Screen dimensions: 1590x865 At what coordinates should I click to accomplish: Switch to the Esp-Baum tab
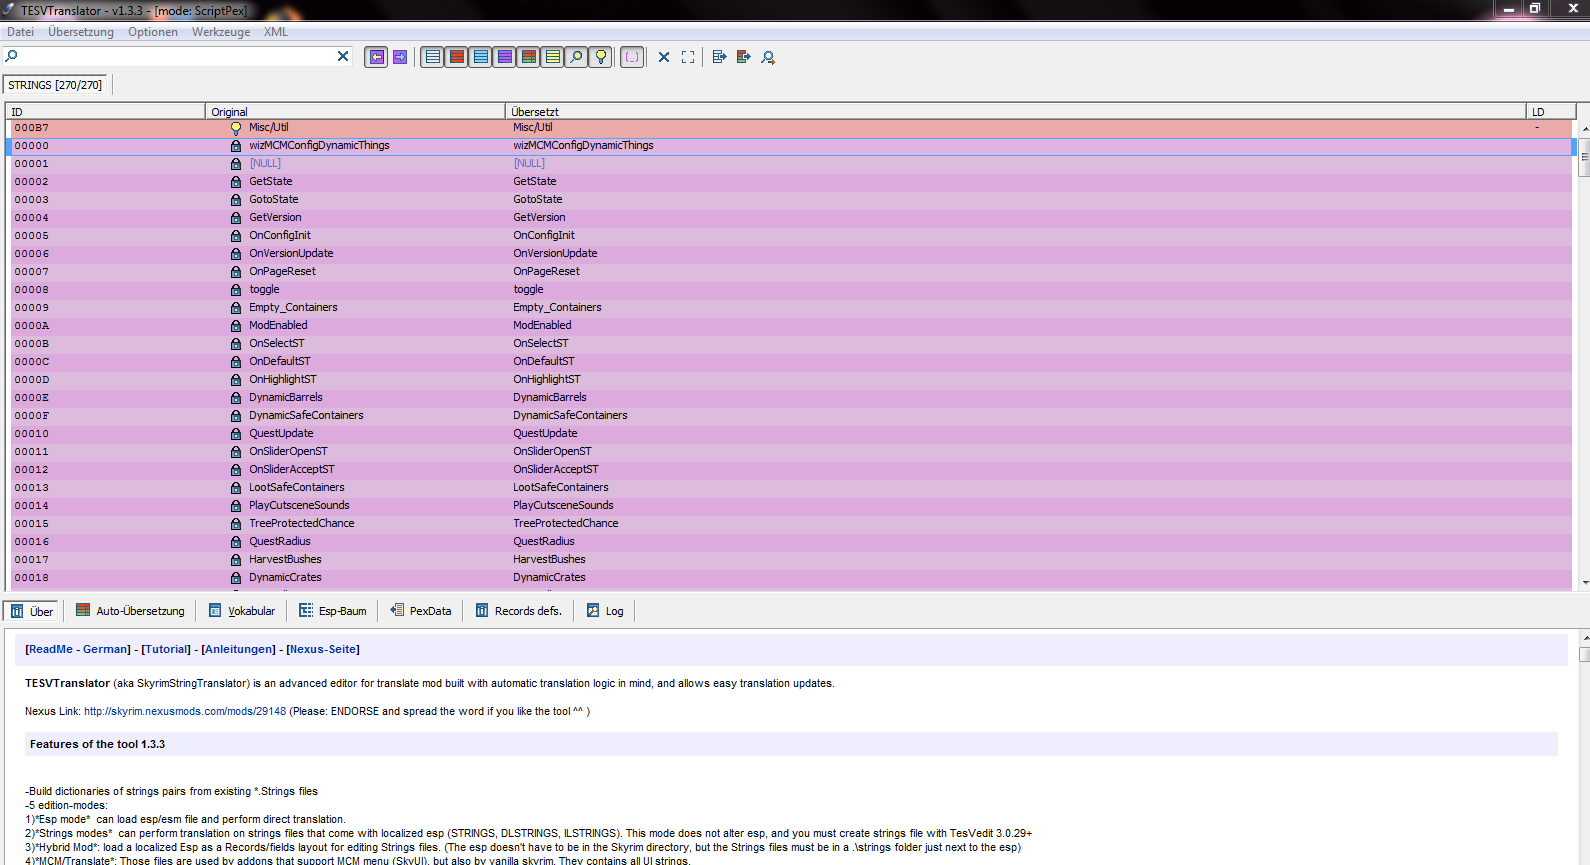click(333, 611)
